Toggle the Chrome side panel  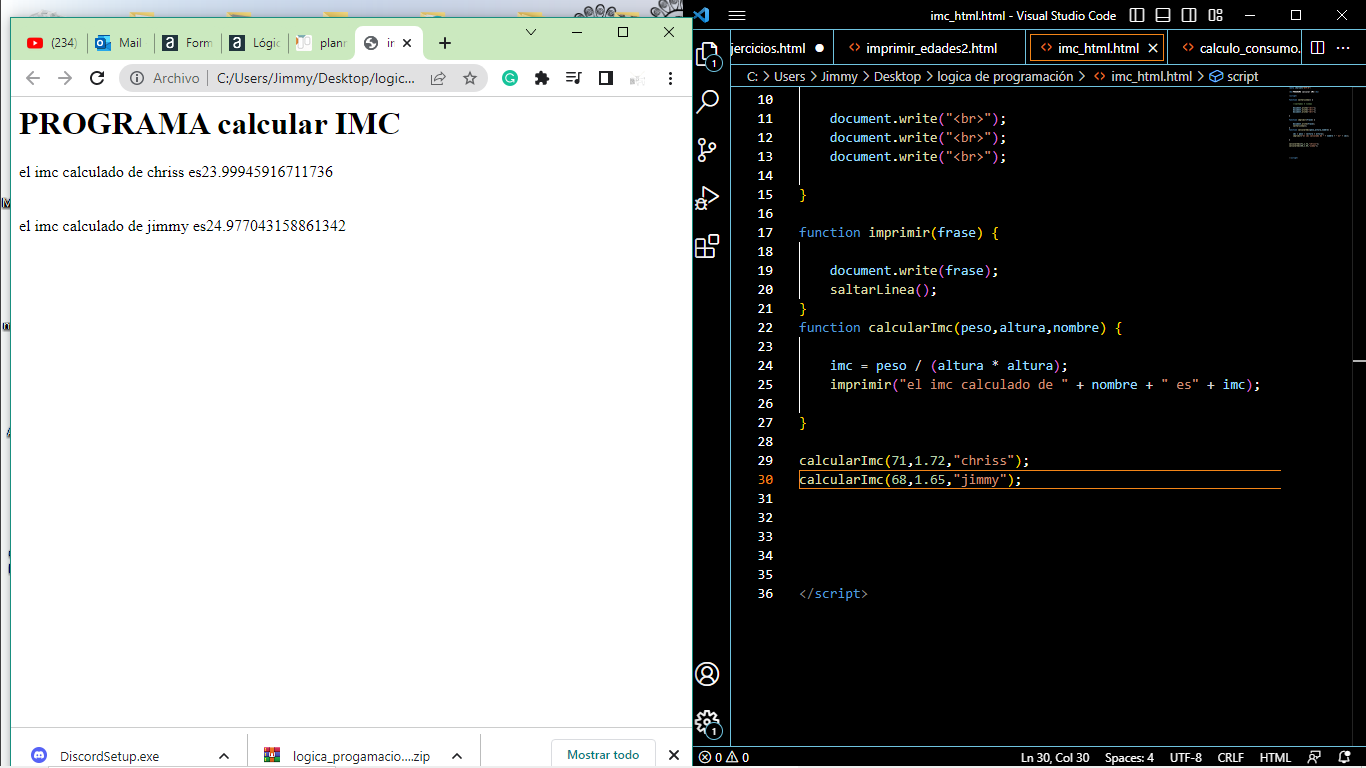coord(606,78)
